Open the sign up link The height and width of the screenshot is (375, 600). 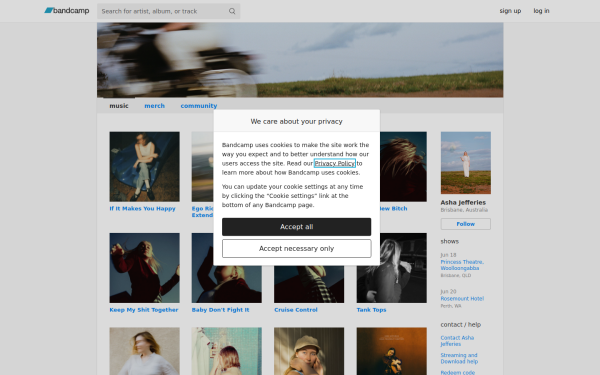(x=510, y=11)
